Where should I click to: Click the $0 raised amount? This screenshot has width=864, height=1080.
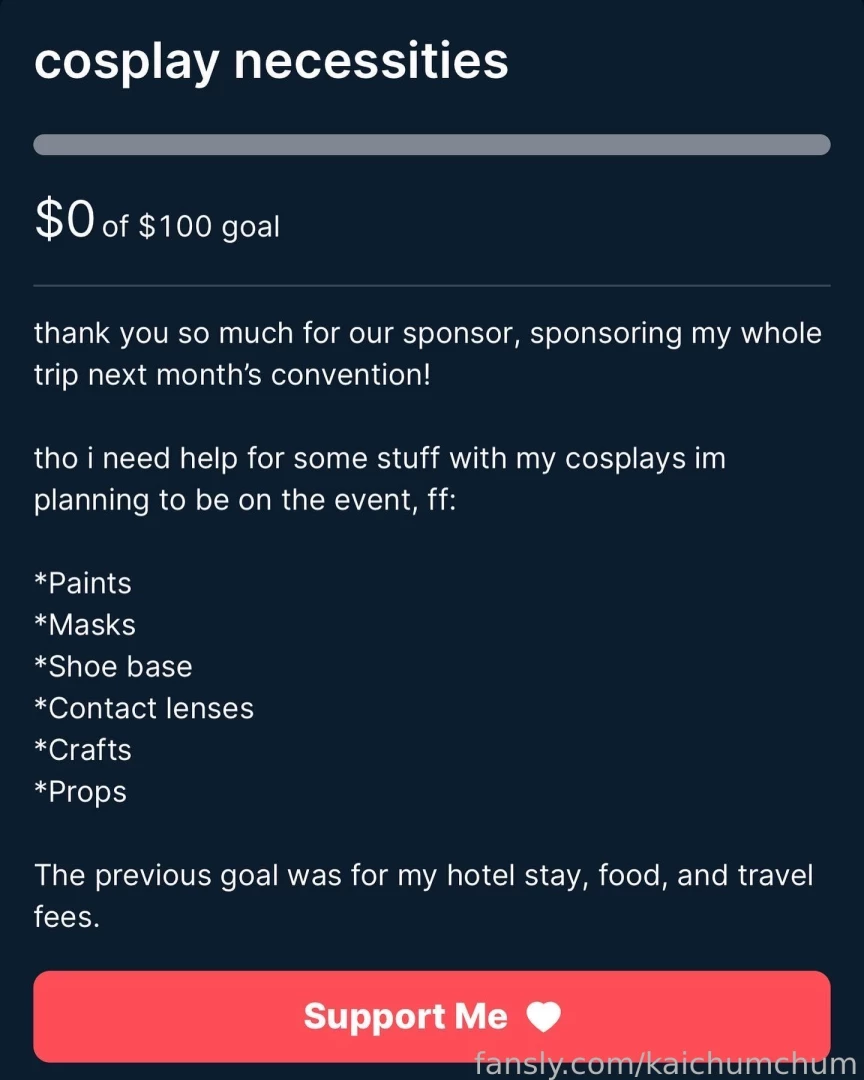65,220
